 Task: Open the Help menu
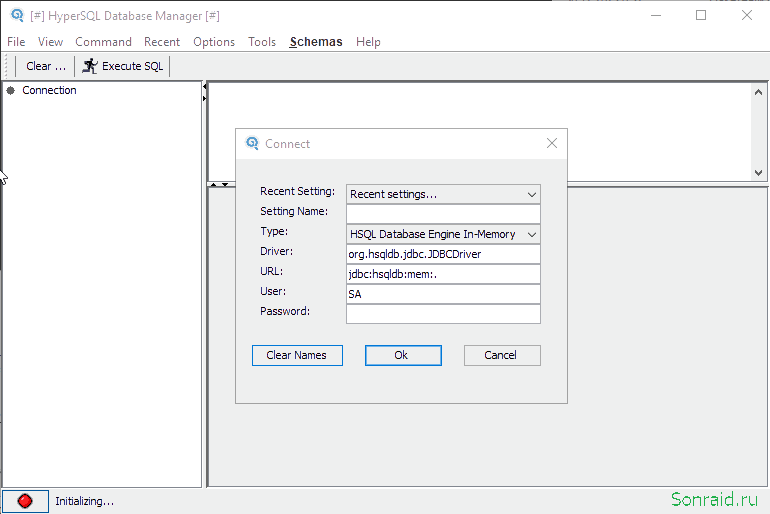point(368,42)
